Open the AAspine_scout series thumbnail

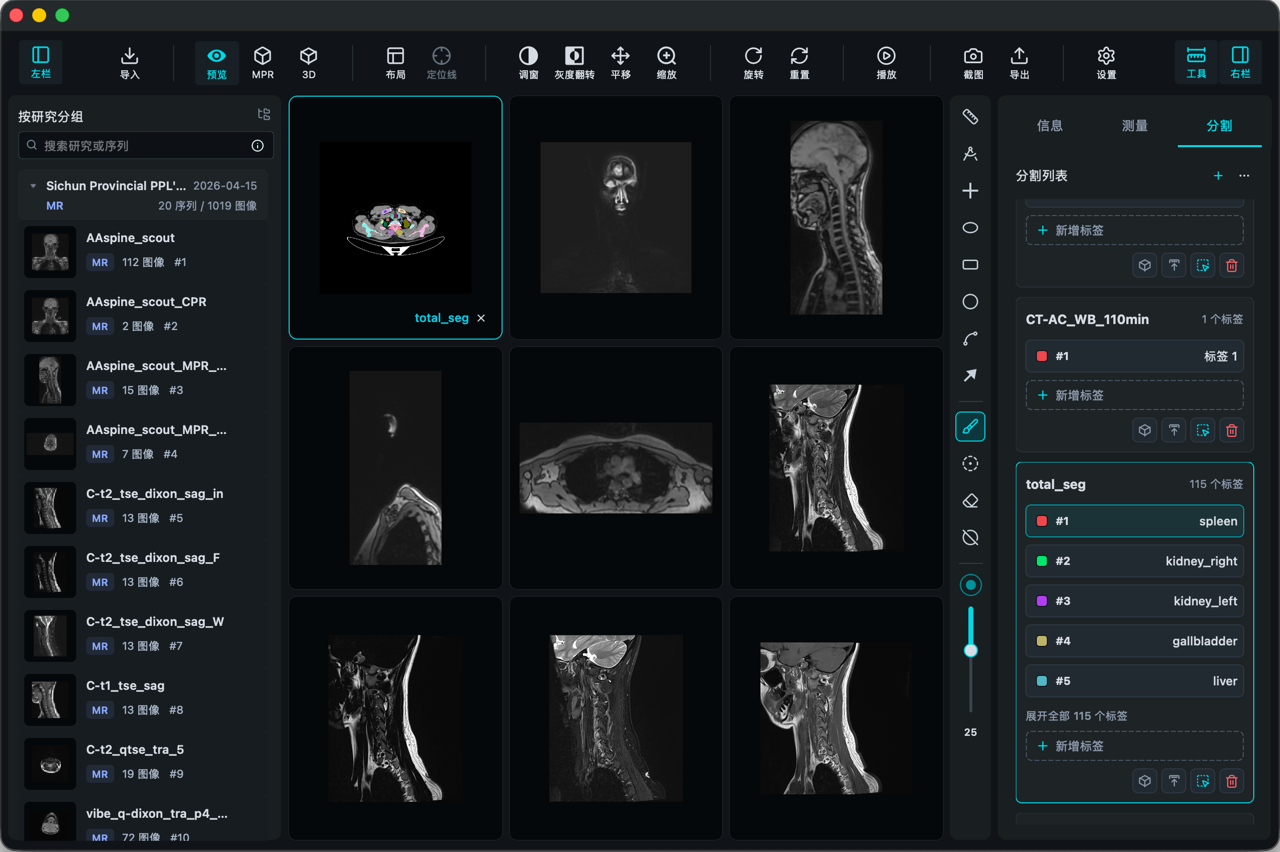tap(50, 252)
